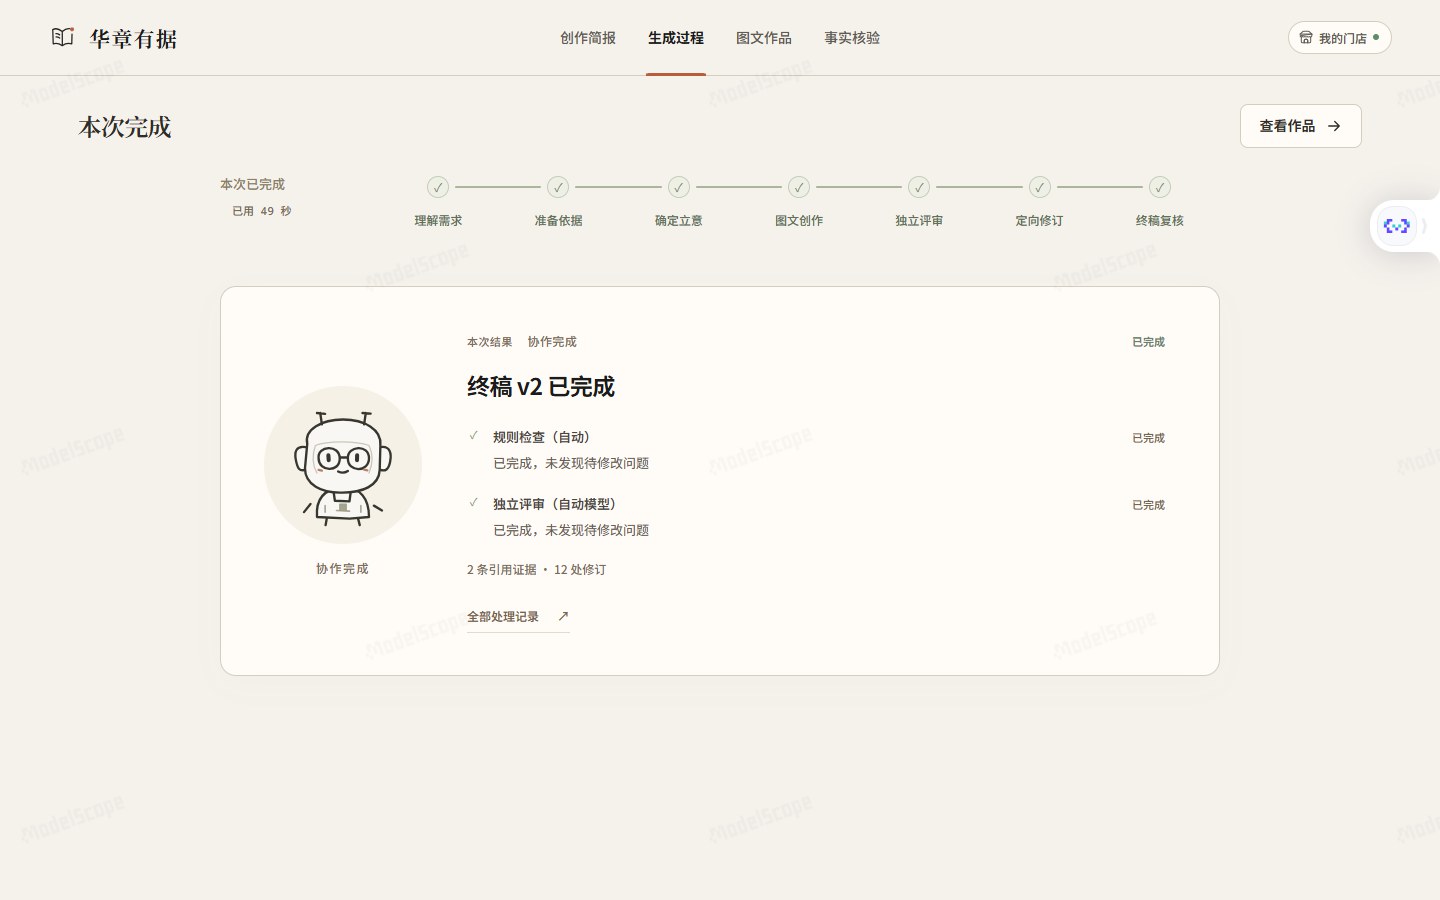Select the 准备依据 step checkmark
The height and width of the screenshot is (900, 1440).
pos(558,187)
